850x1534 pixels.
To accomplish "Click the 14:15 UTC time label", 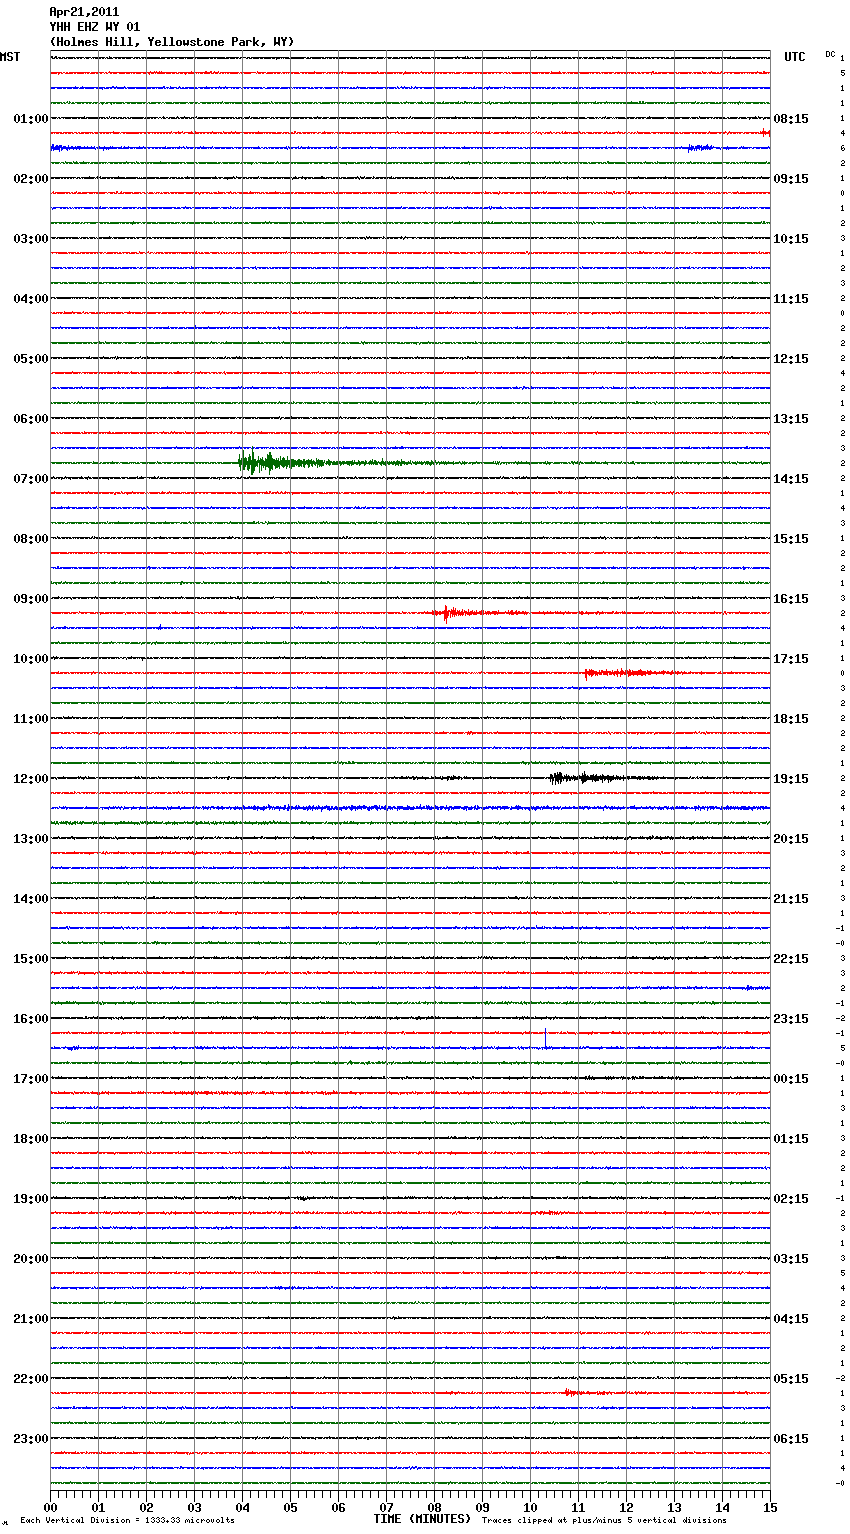I will pos(791,479).
